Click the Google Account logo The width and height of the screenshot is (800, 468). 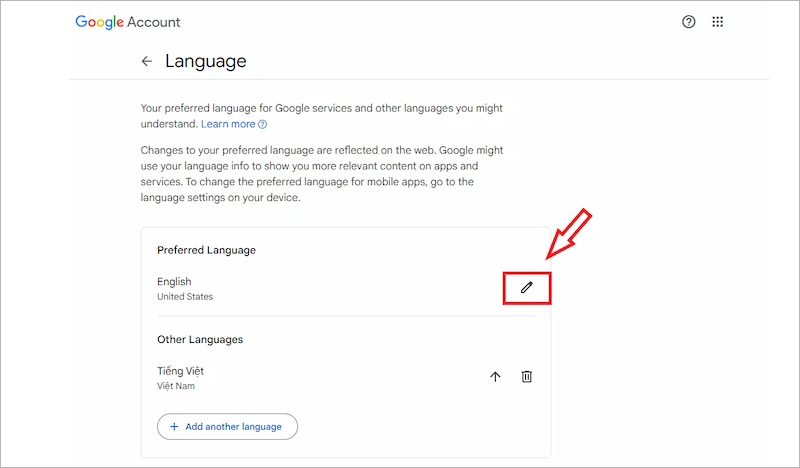(128, 22)
